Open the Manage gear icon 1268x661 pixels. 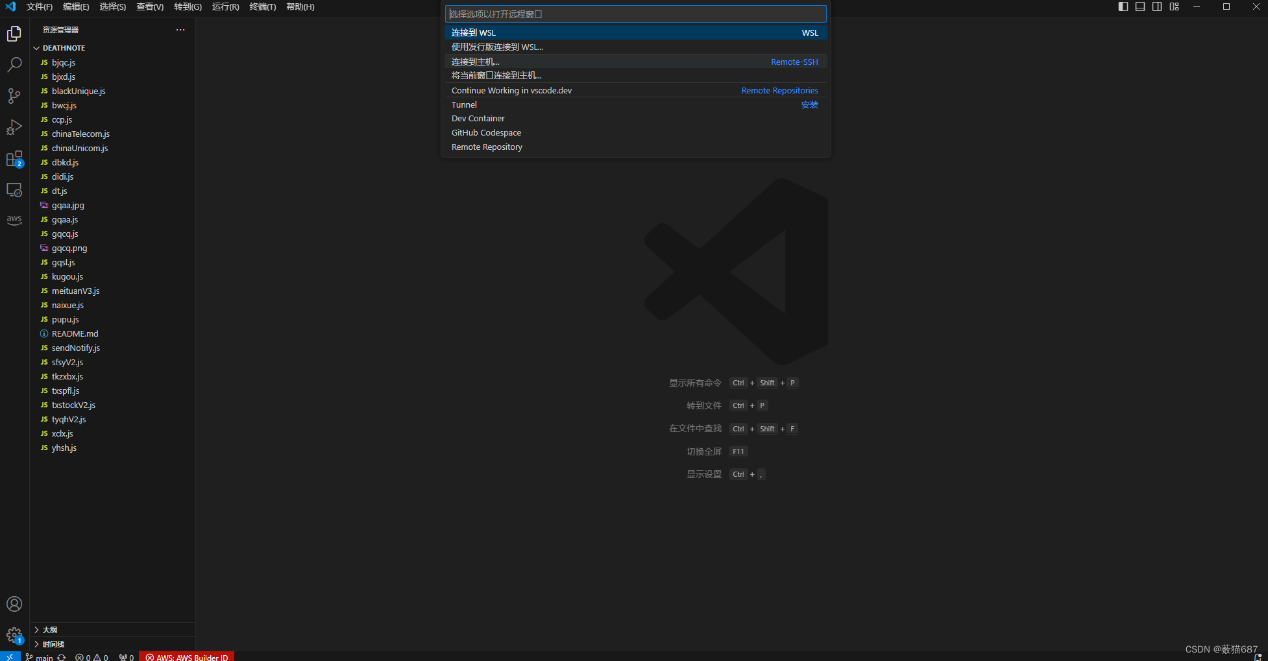click(x=14, y=635)
